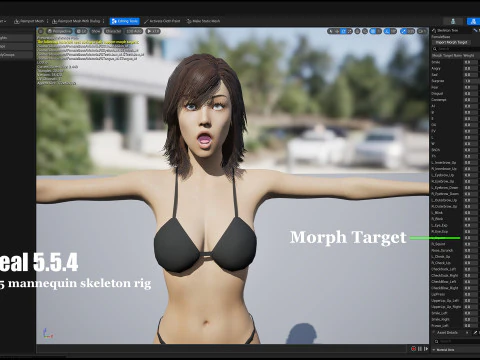Choose the Scale gizmo icon
Image resolution: width=480 pixels, height=360 pixels.
pos(350,31)
